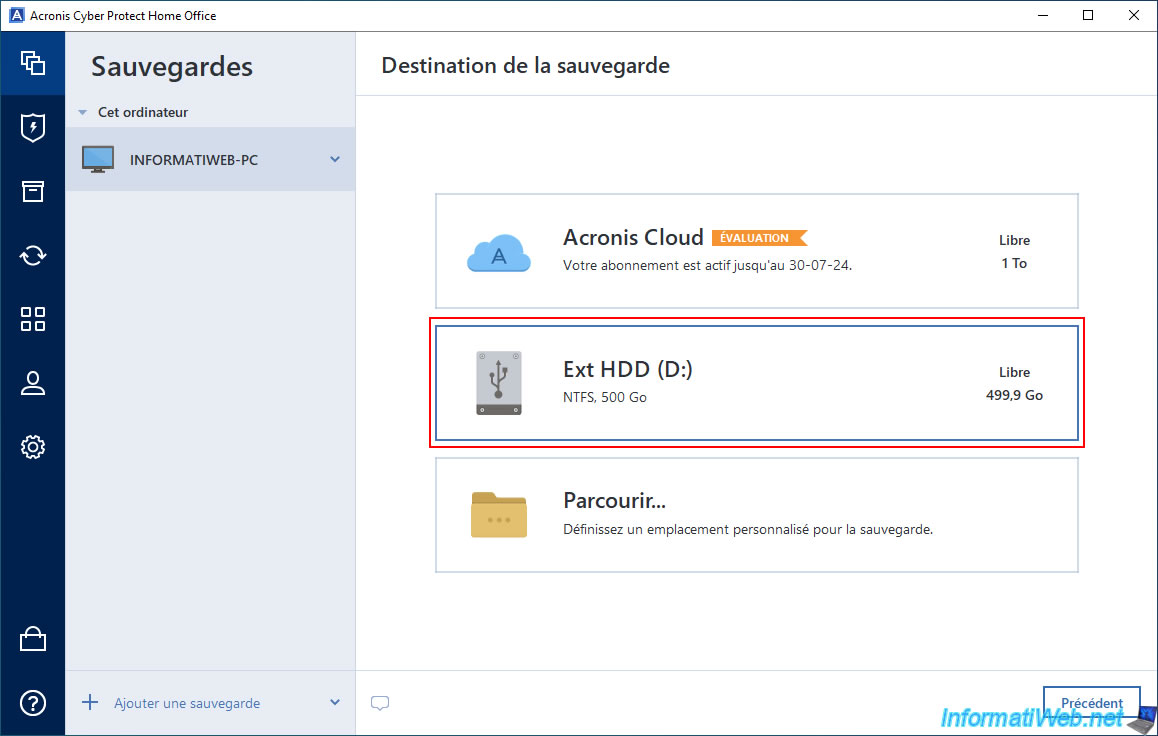Click the 'Destination de la sauvegarde' title
The image size is (1158, 736).
525,66
